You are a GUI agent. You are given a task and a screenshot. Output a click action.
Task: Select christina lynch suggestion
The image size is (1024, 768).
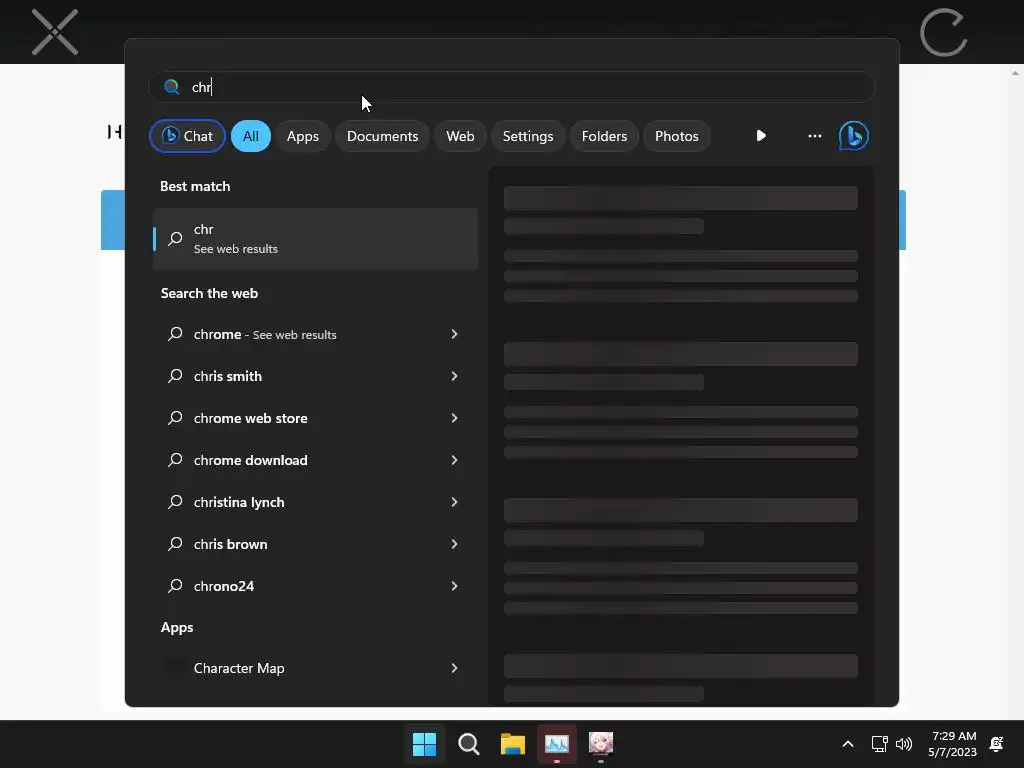coord(315,502)
